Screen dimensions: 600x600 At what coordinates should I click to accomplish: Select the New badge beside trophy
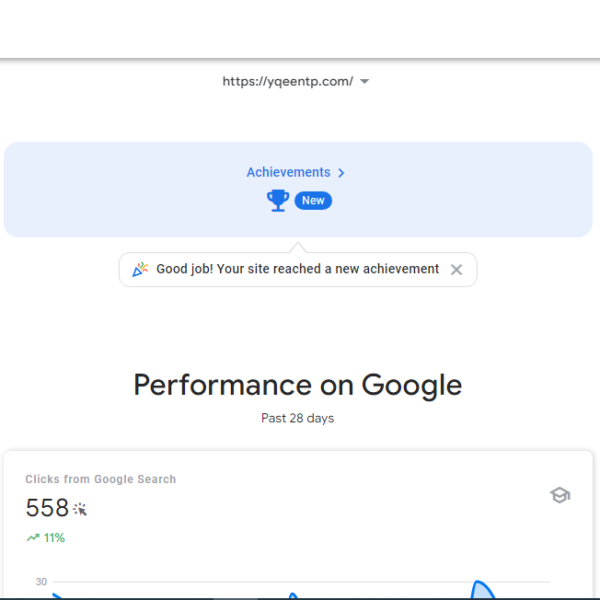[313, 201]
